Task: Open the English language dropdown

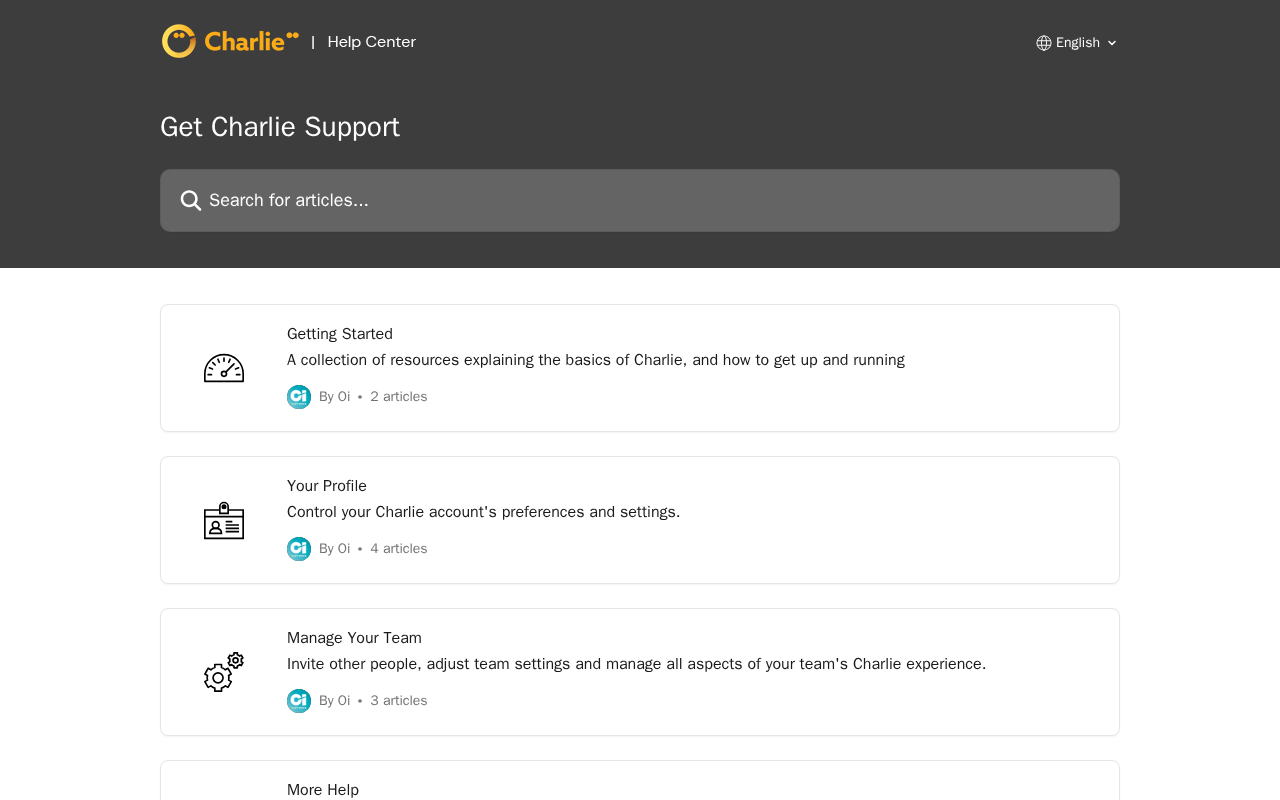Action: 1077,43
